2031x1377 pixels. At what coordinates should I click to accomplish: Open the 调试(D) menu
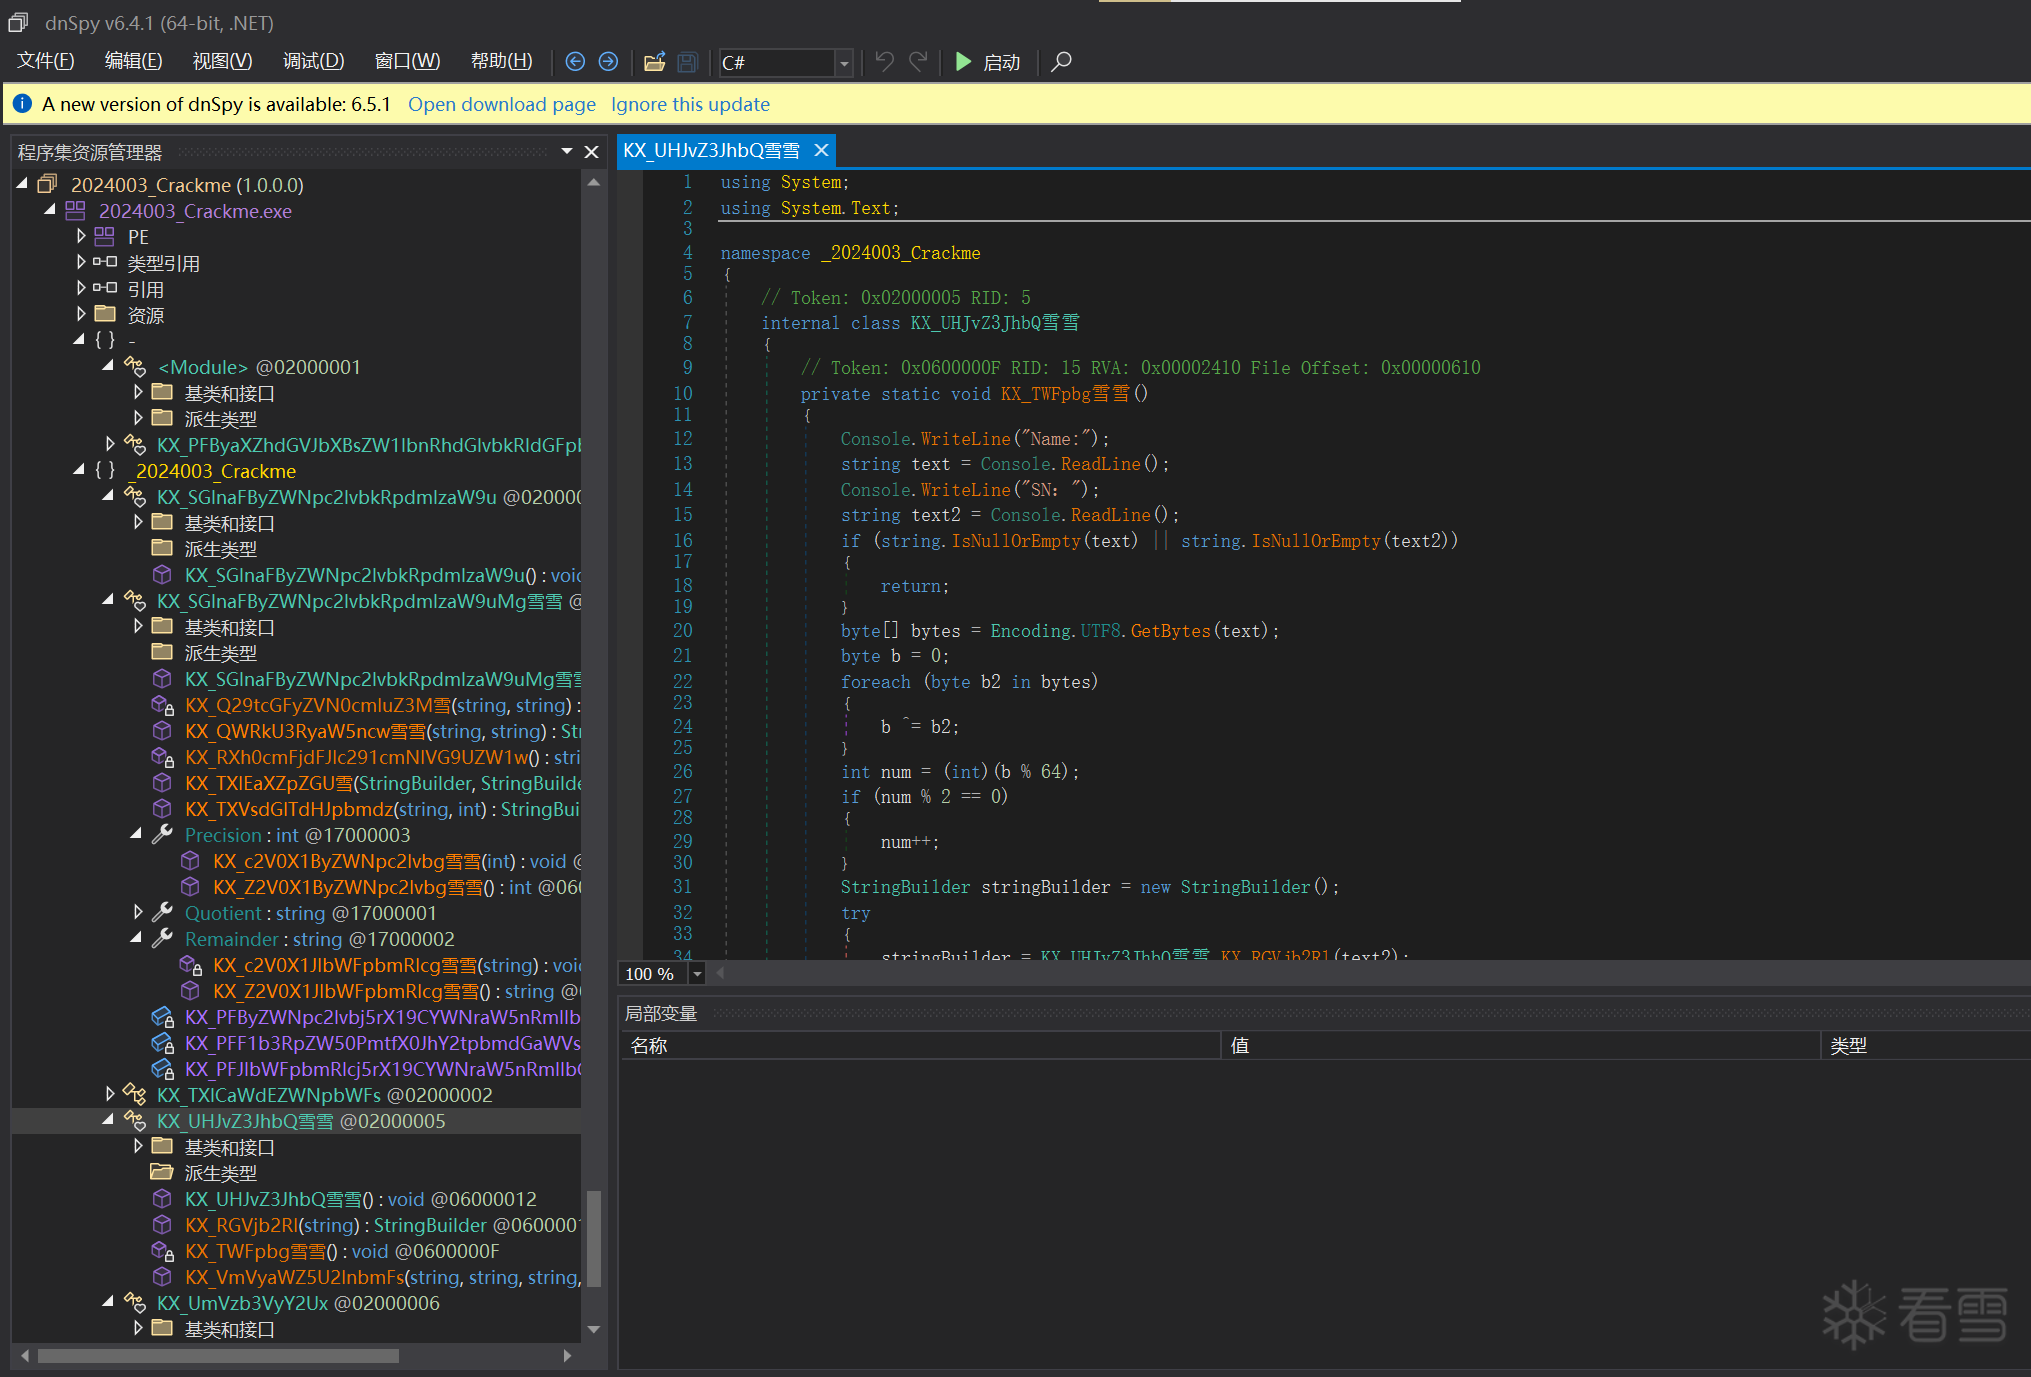(x=313, y=62)
